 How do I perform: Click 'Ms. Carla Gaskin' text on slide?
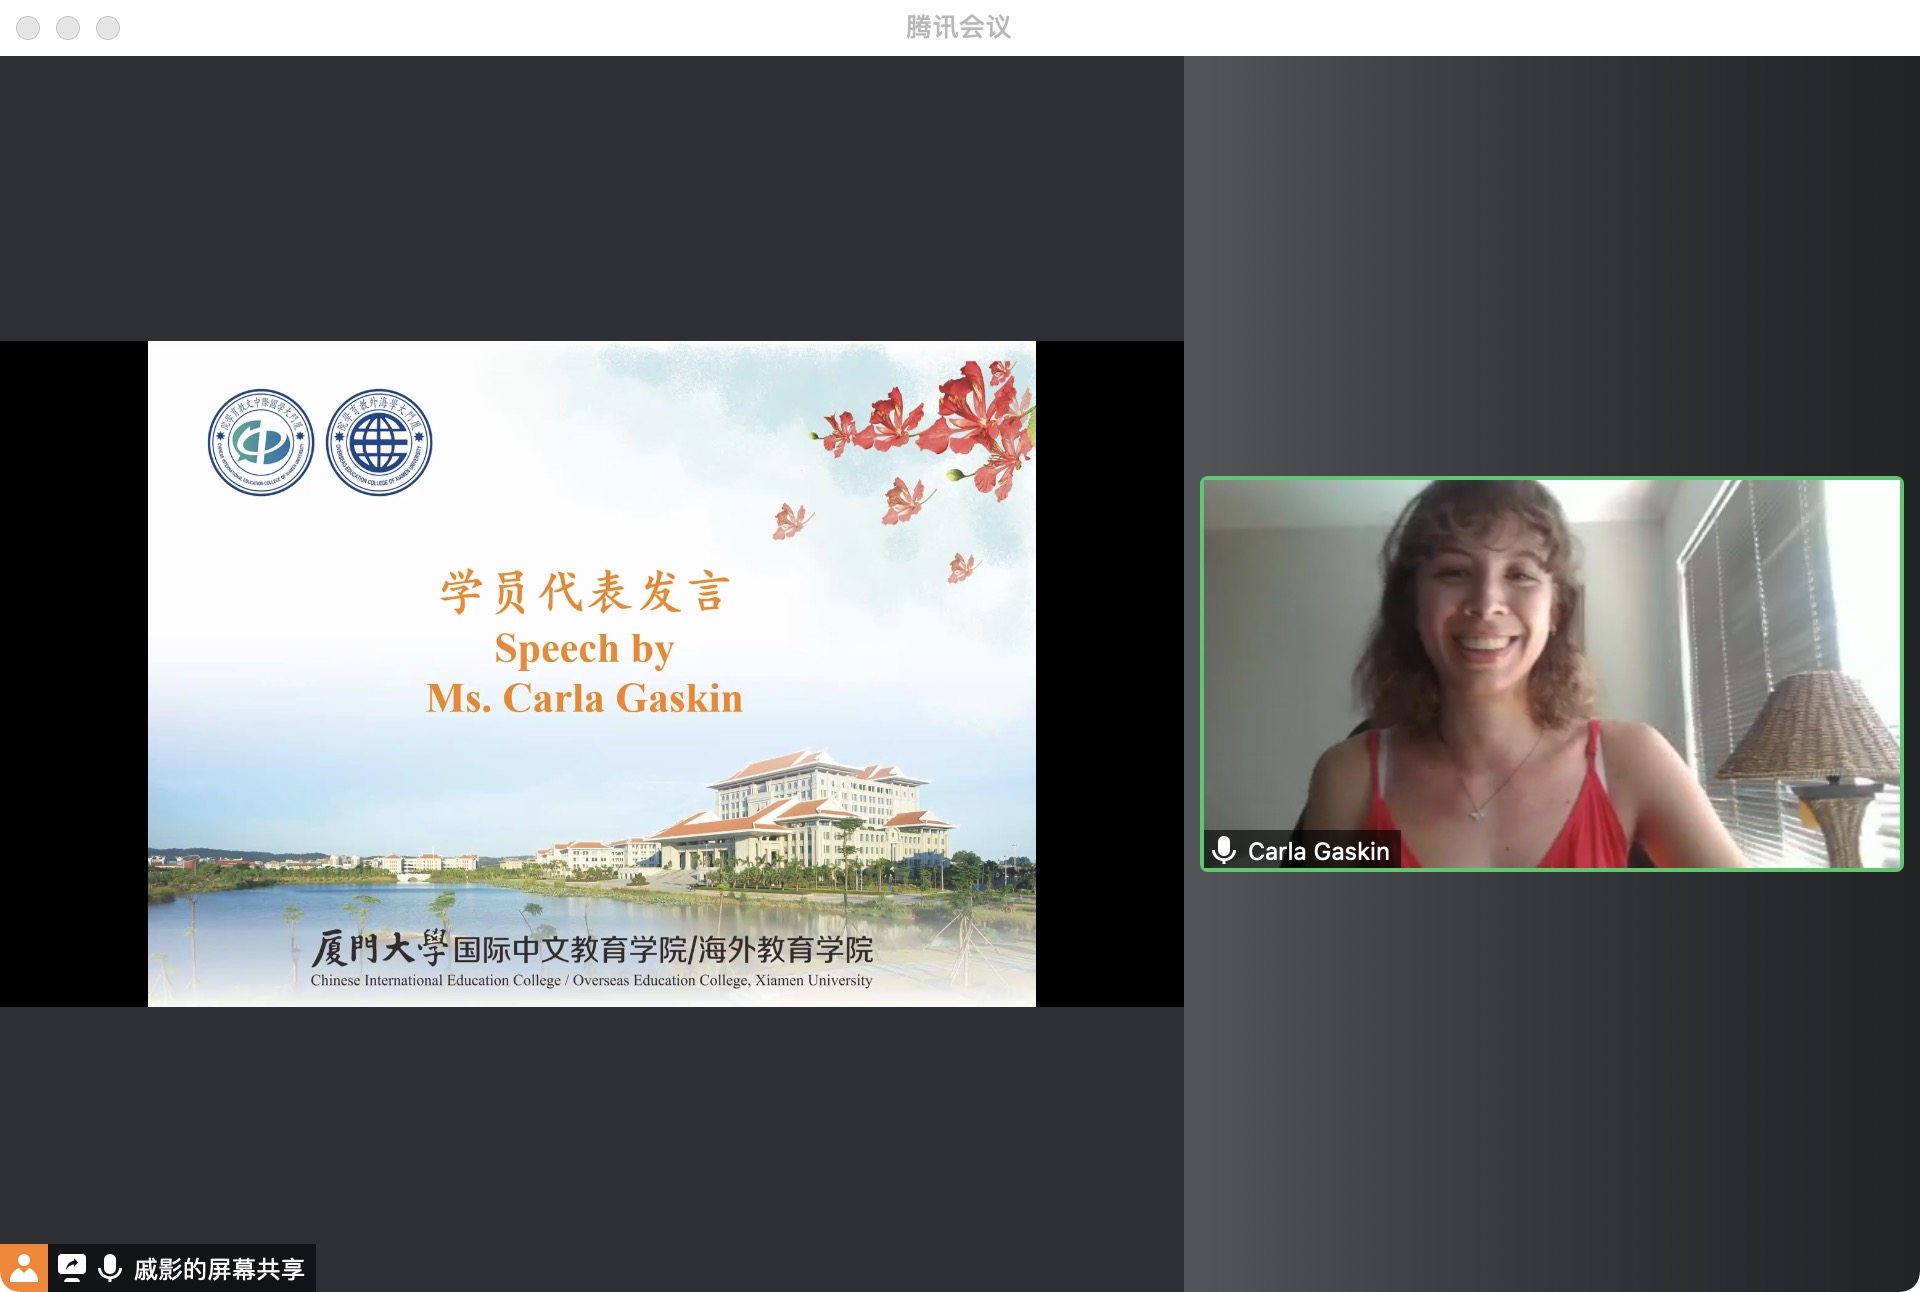tap(585, 698)
